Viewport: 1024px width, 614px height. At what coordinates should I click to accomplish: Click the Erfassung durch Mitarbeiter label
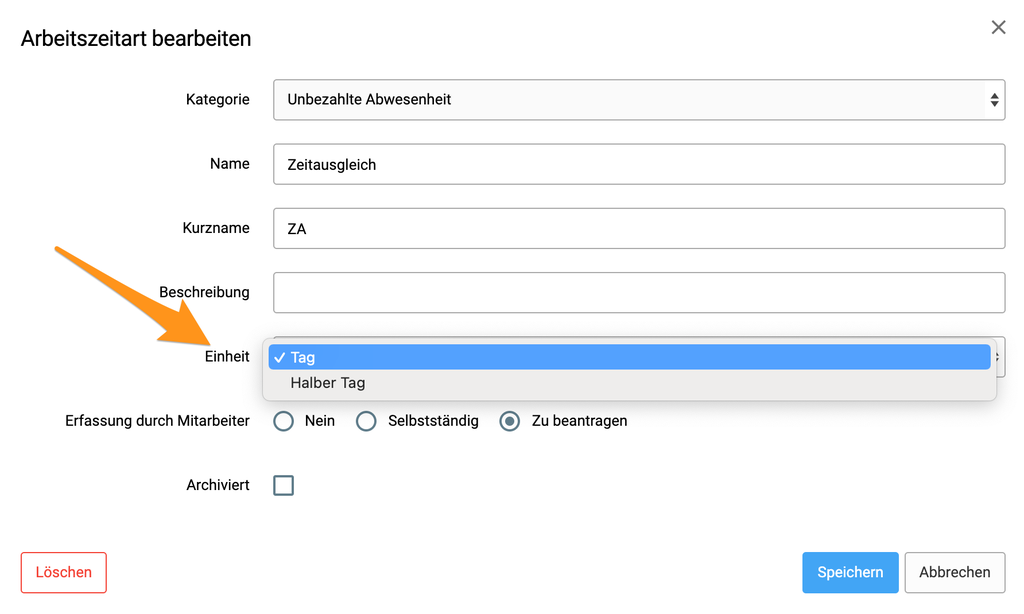point(157,421)
